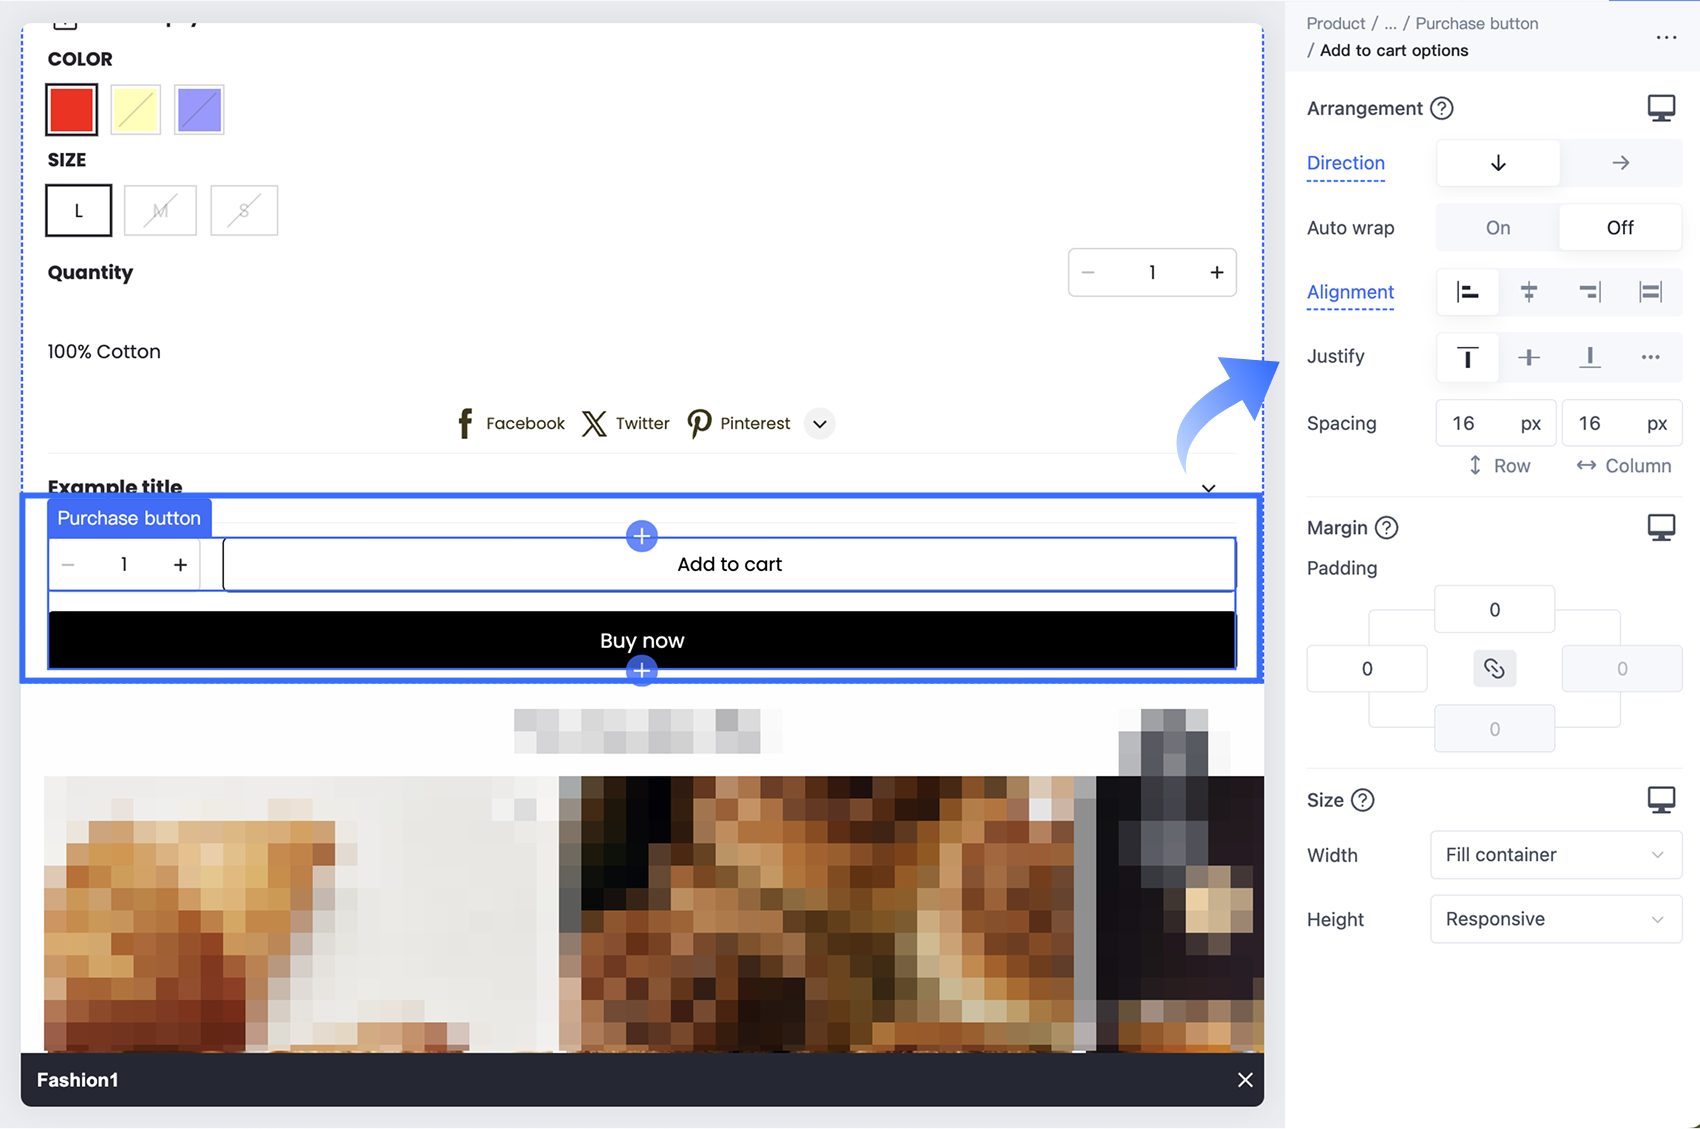Pick the red color swatch

[x=72, y=110]
